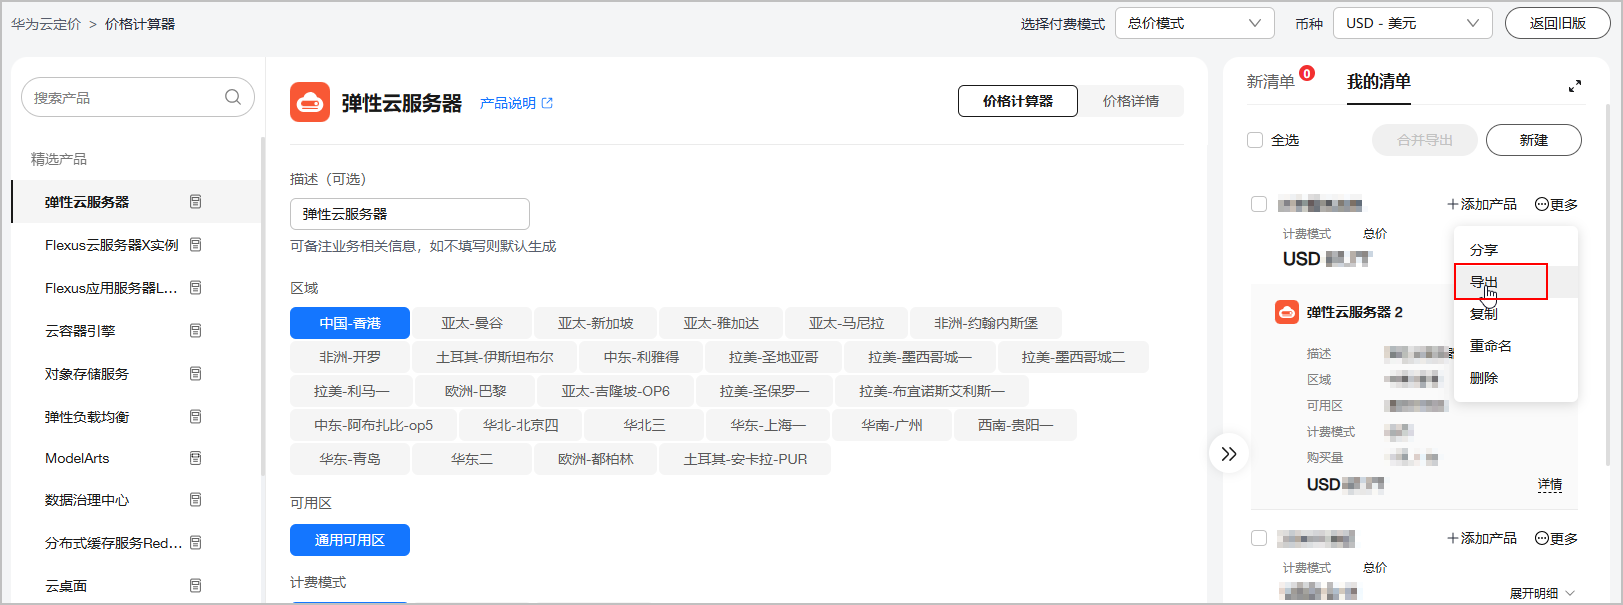Select the 土耳其-安卡拉-PUR region
Screen dimensions: 1623x605
tap(745, 459)
